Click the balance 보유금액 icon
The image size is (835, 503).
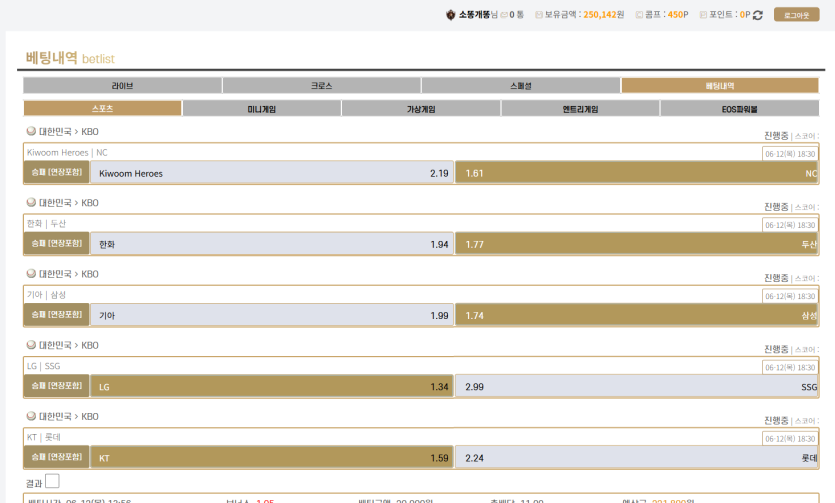538,15
